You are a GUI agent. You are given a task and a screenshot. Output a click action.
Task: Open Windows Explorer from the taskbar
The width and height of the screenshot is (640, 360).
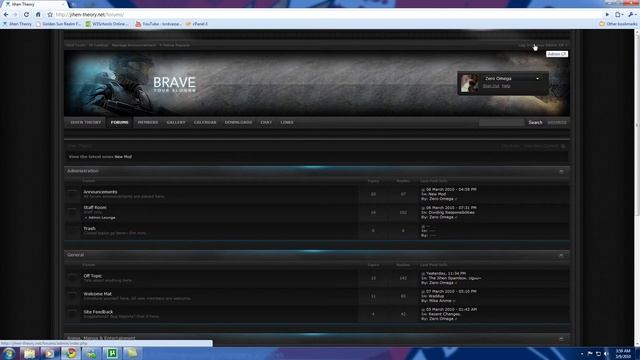tap(29, 353)
